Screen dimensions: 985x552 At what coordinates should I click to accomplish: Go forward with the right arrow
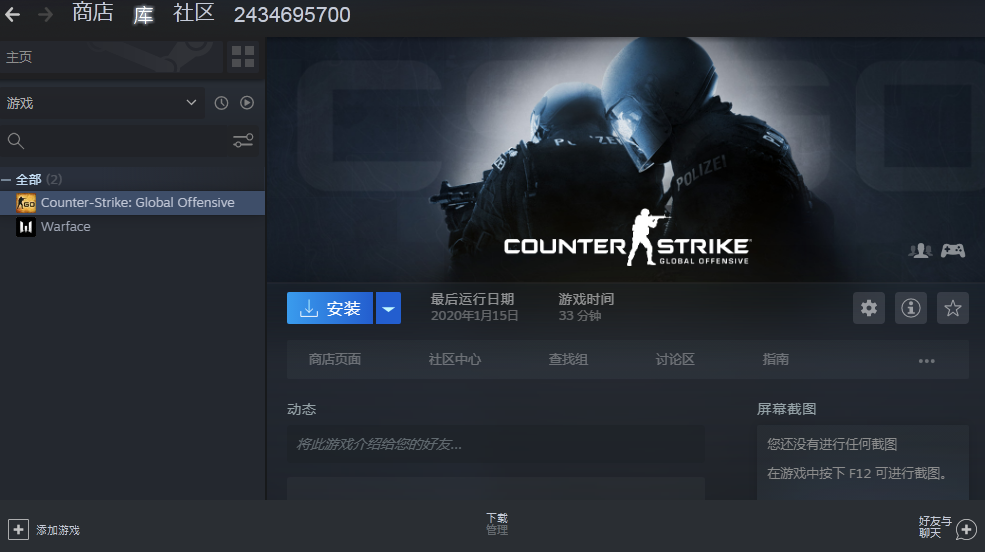coord(45,14)
